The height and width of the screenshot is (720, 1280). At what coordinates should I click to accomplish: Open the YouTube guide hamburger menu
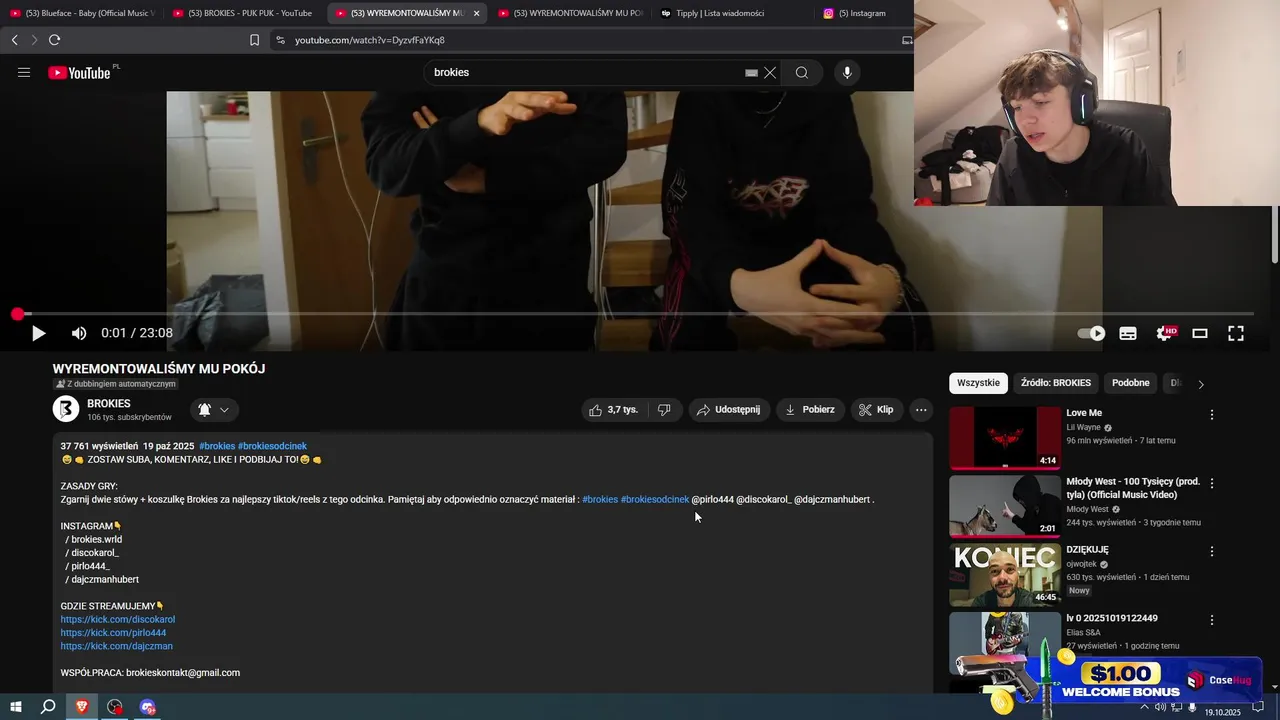(24, 72)
